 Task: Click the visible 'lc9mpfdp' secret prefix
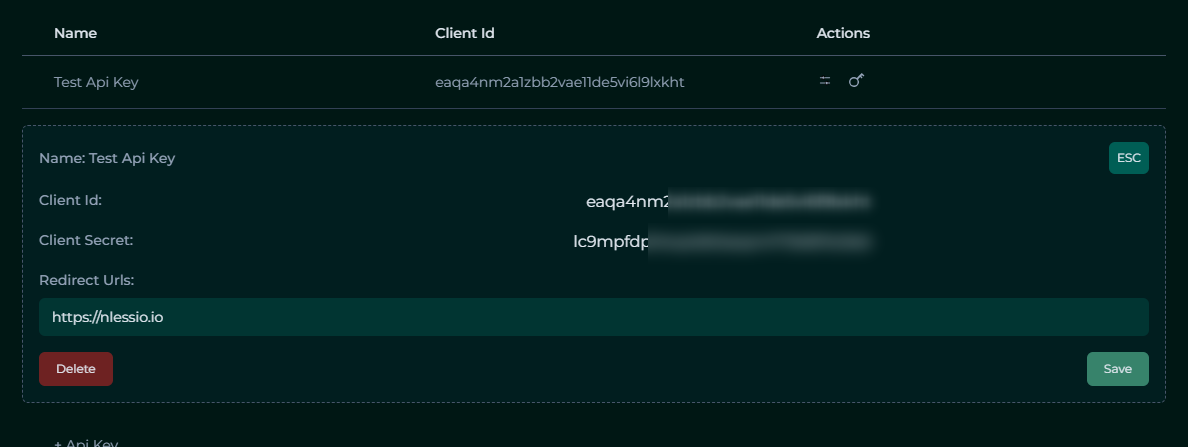click(611, 242)
